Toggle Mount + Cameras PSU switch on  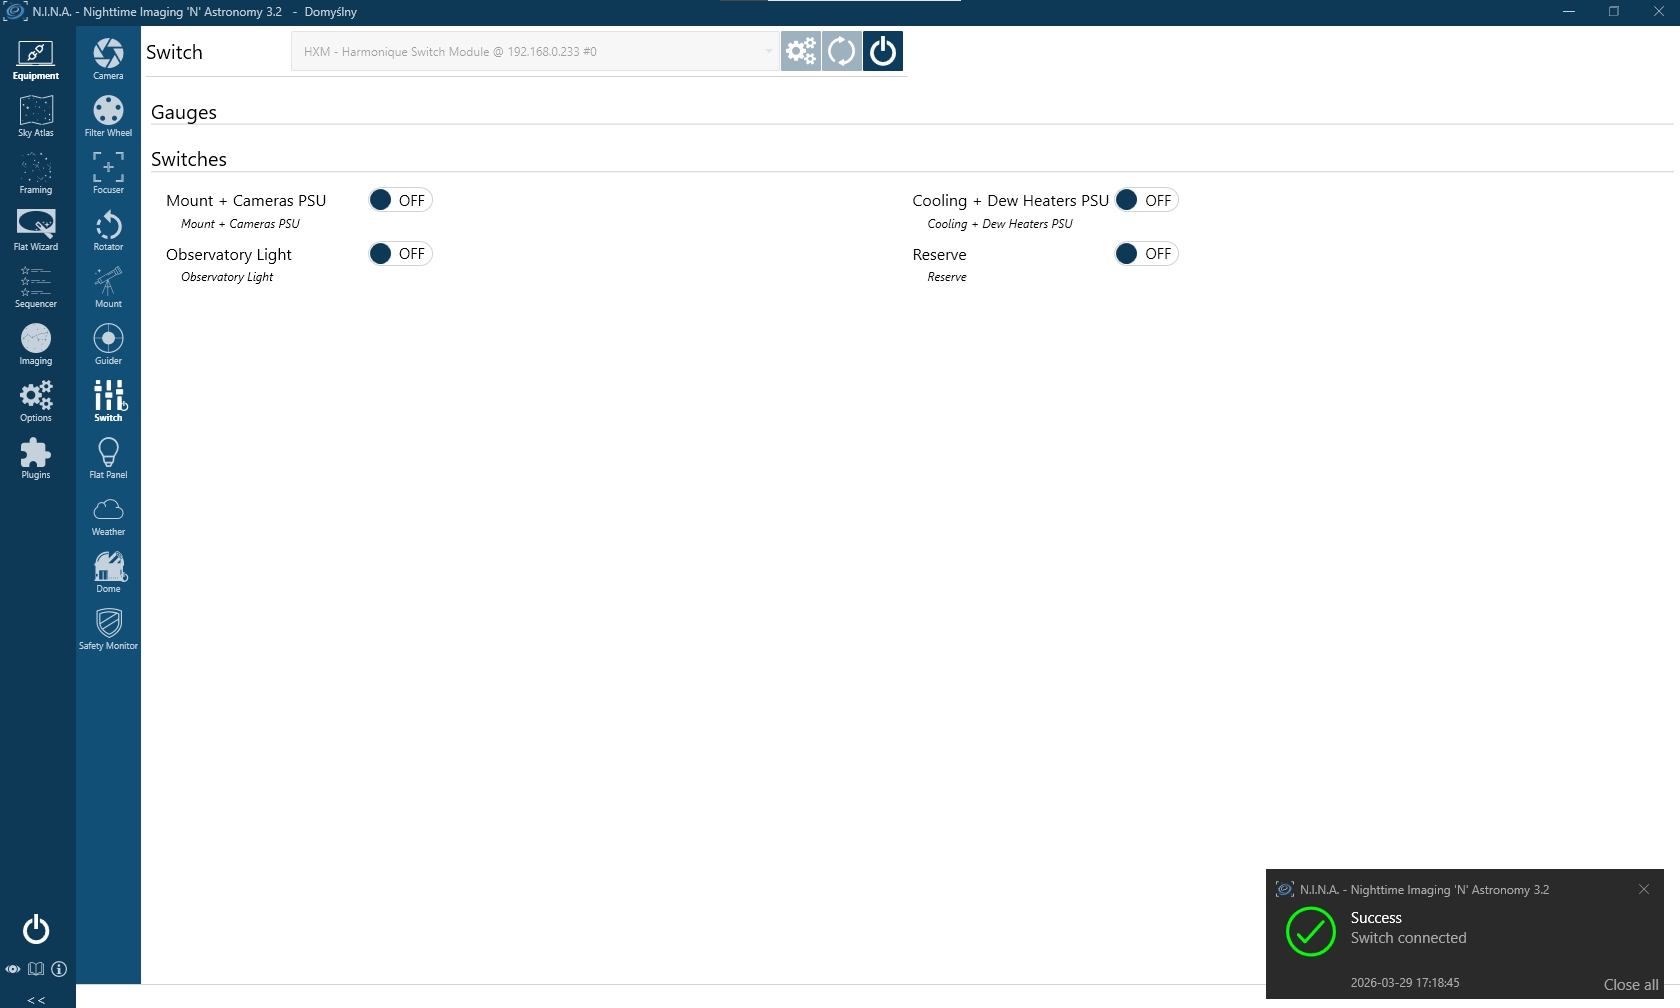(x=400, y=200)
